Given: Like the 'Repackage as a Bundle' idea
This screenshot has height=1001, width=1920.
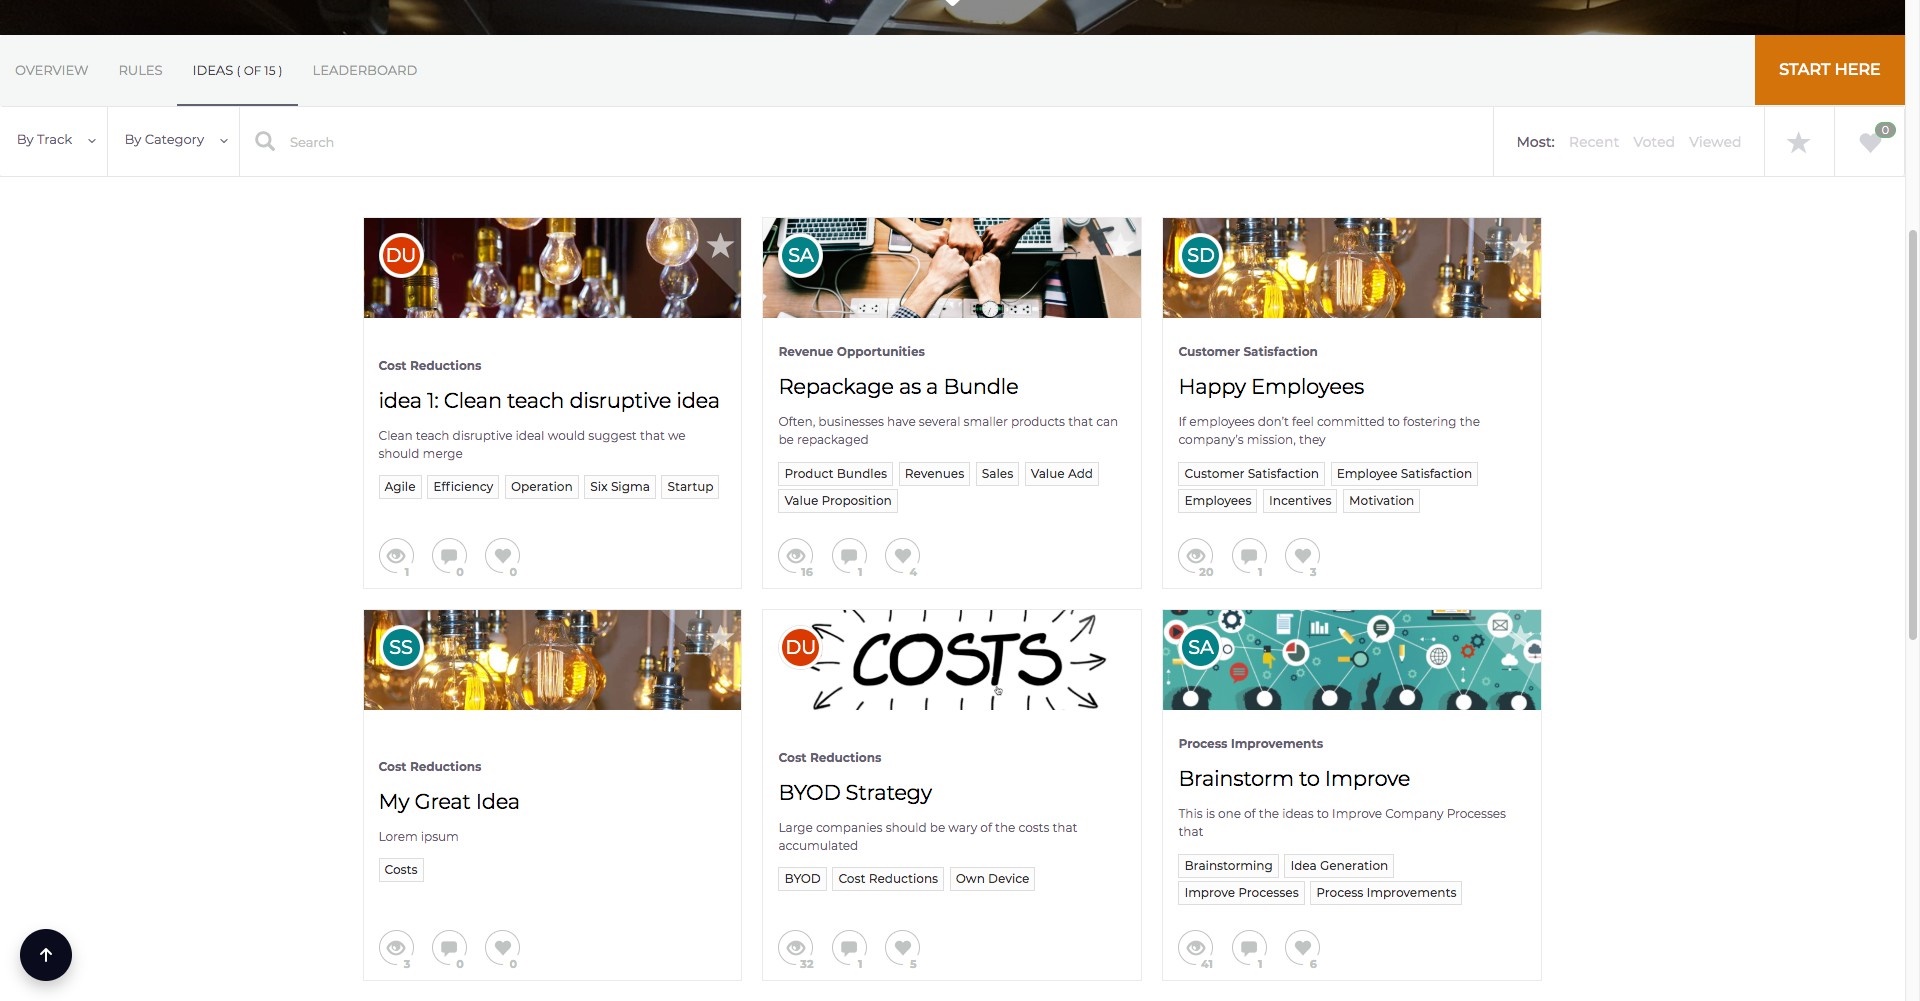Looking at the screenshot, I should (x=902, y=556).
